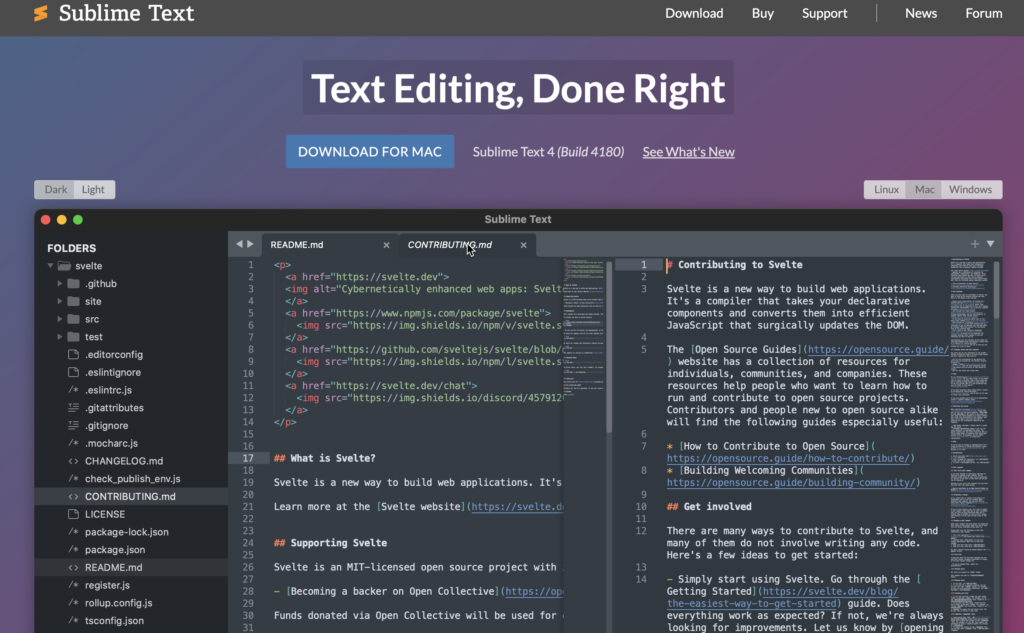Click the tab navigation forward arrow
This screenshot has height=633, width=1024.
[x=251, y=244]
